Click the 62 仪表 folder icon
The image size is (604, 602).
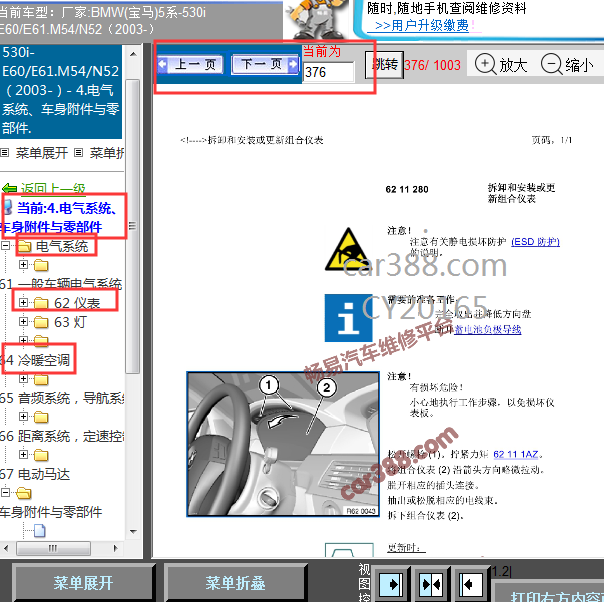click(41, 303)
